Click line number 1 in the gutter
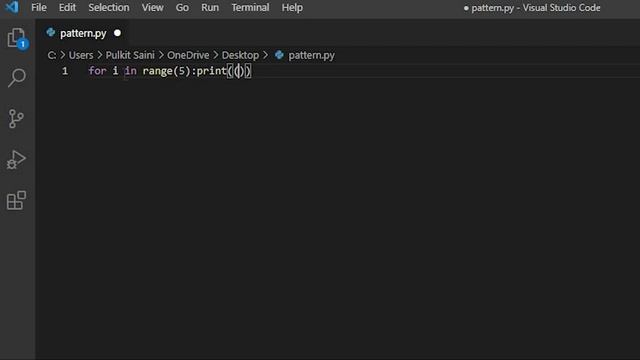 tap(65, 71)
